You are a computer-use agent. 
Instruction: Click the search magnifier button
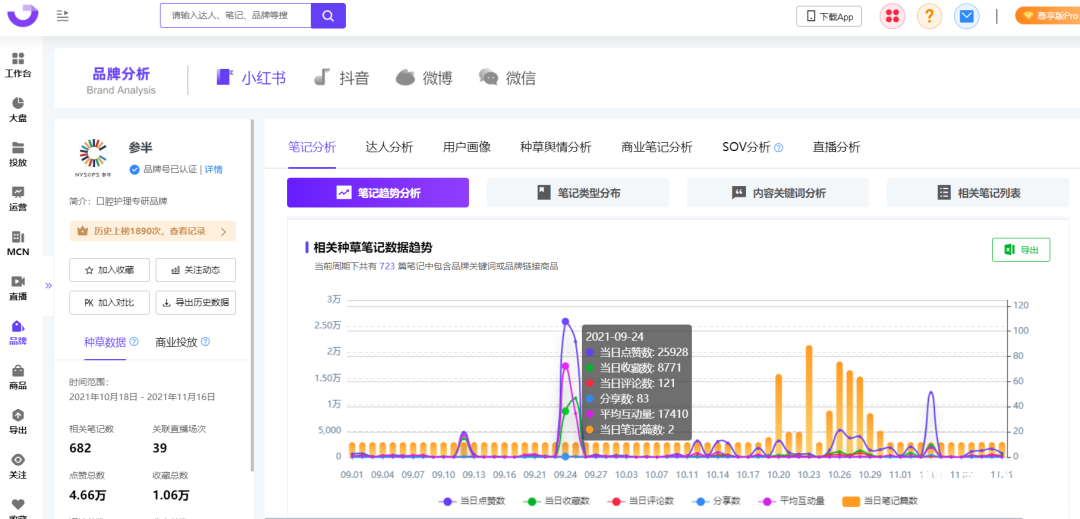coord(328,15)
